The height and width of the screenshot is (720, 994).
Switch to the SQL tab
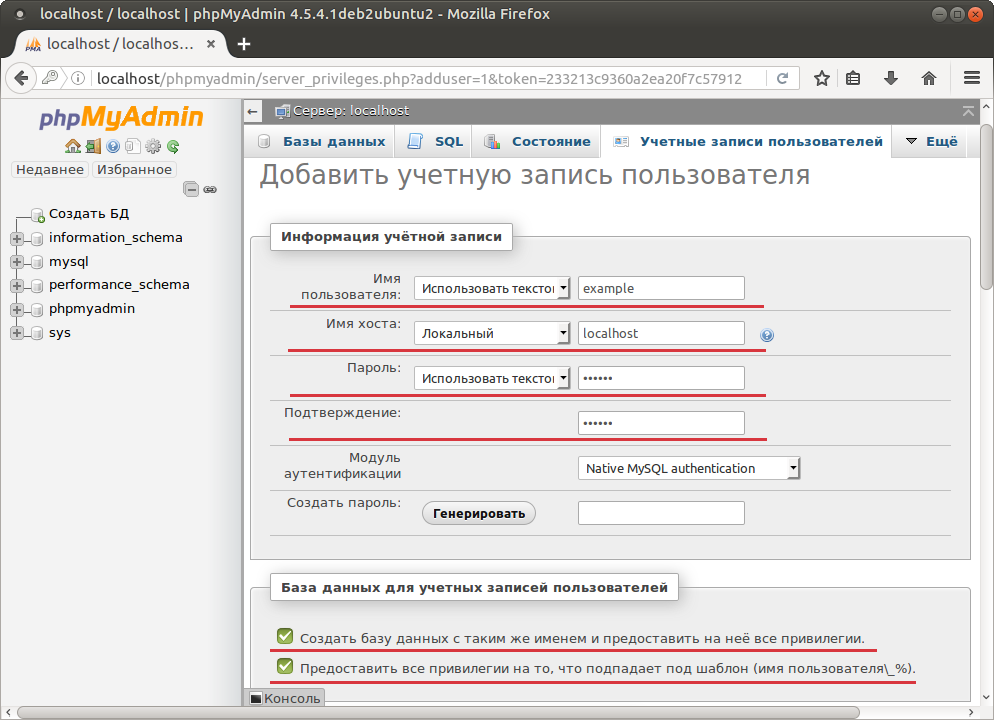433,141
